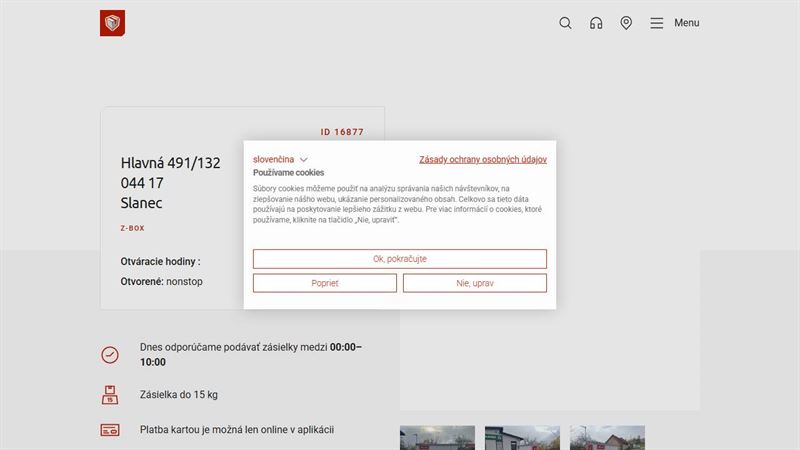Click the card payment icon
This screenshot has width=800, height=450.
pos(110,430)
